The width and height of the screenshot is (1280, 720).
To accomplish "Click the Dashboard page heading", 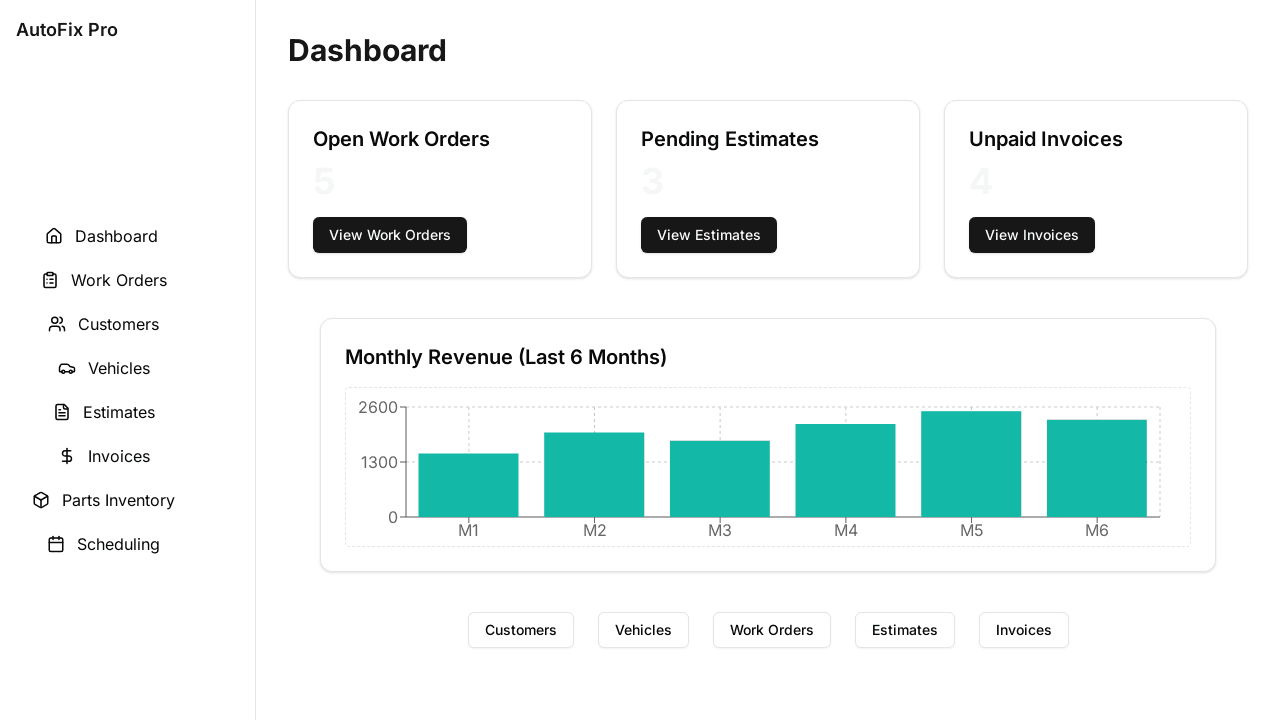I will pos(367,50).
